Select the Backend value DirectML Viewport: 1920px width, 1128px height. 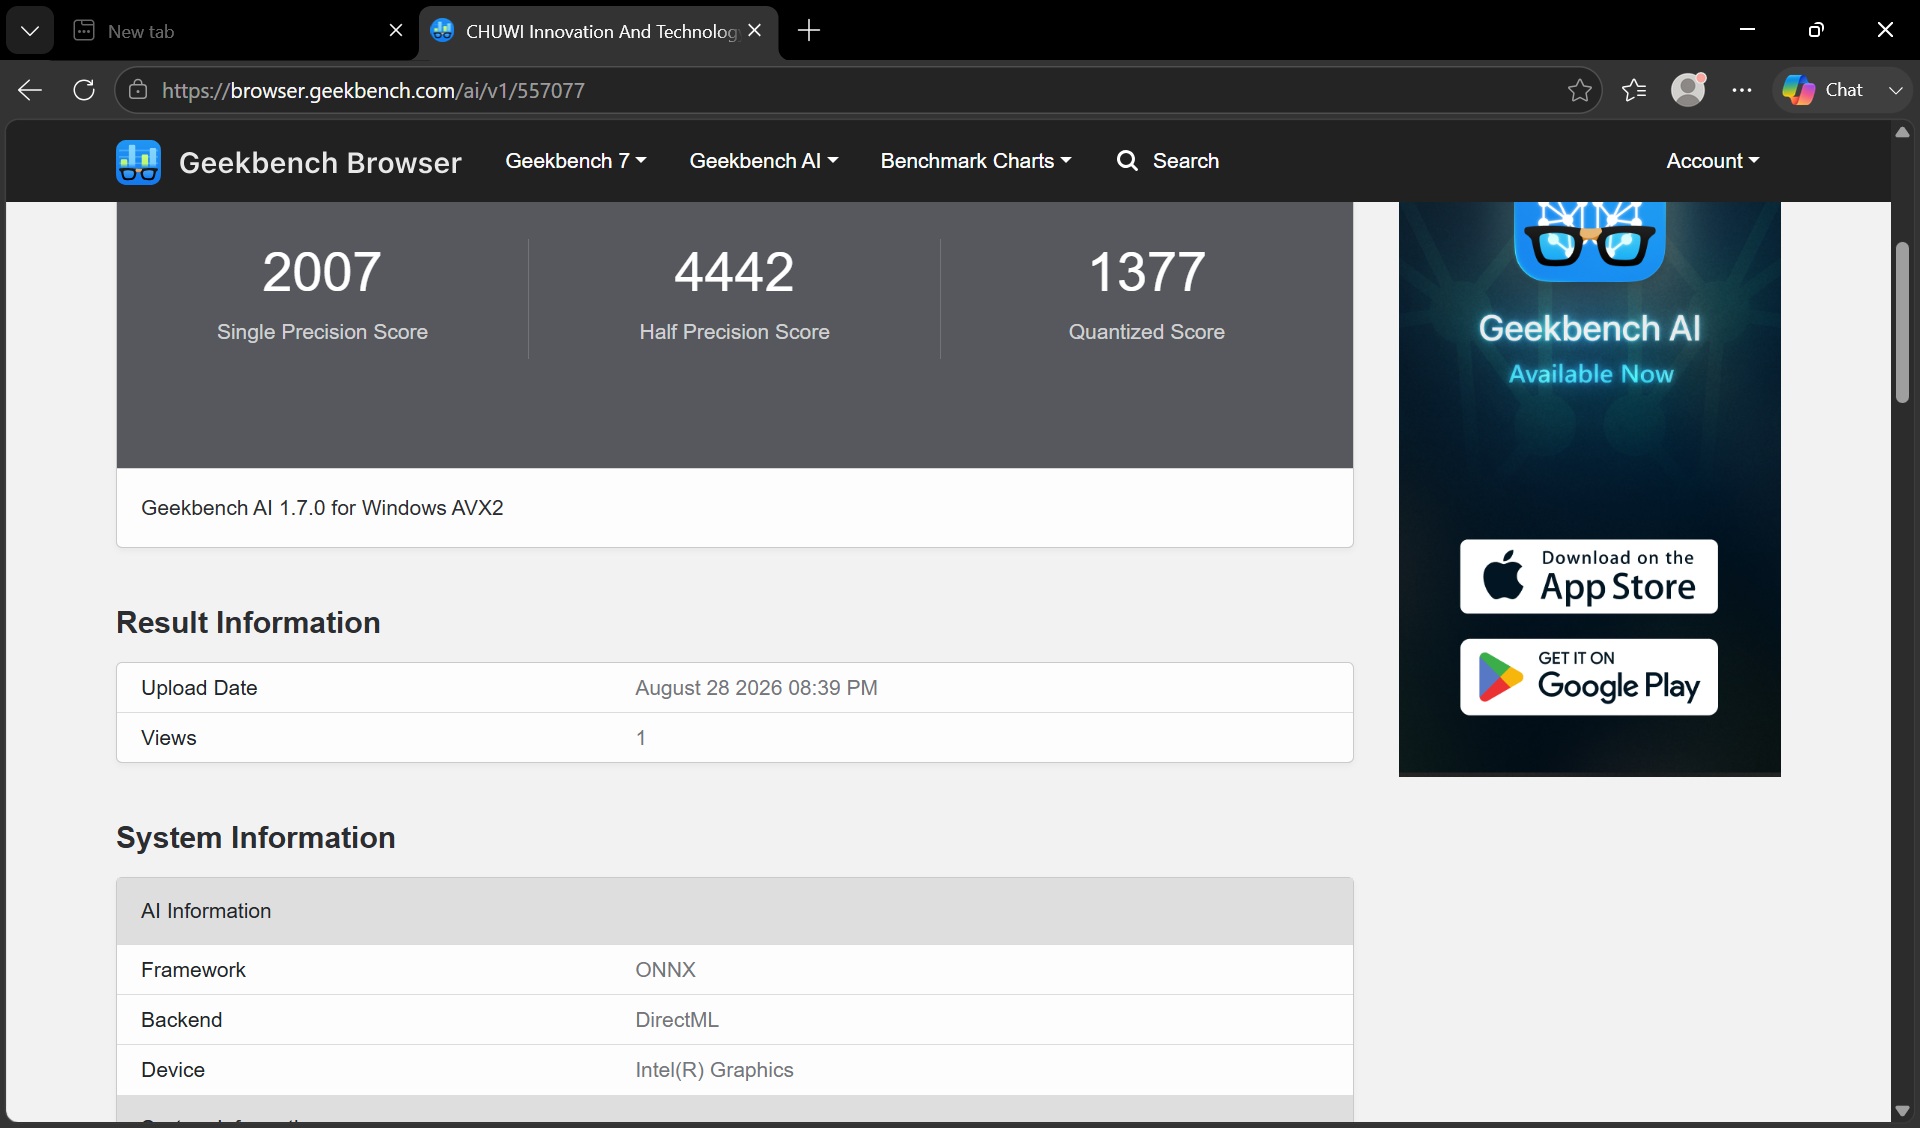point(677,1020)
